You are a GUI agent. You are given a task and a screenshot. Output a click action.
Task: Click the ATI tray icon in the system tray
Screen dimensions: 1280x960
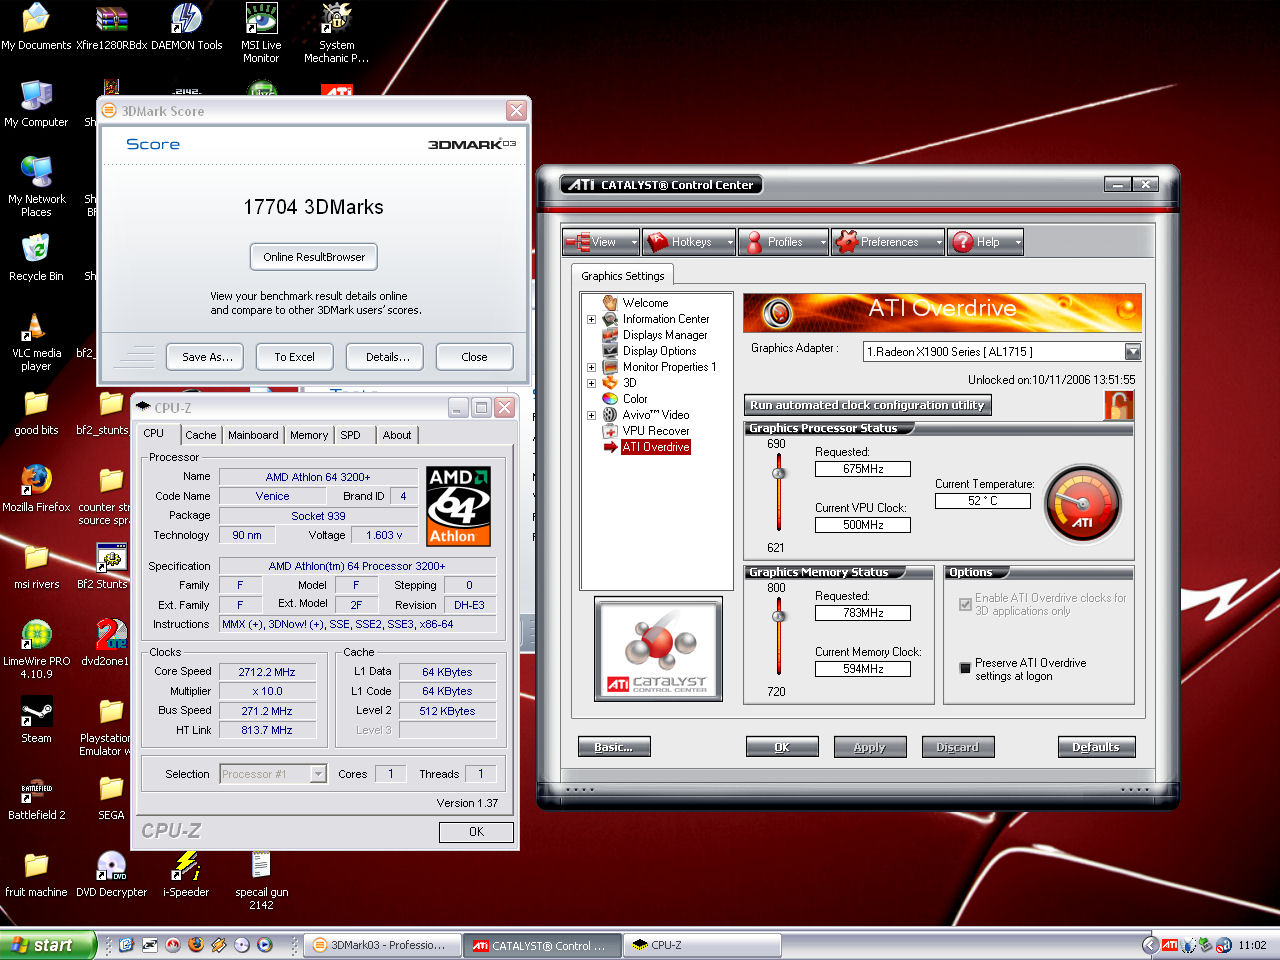(1169, 945)
